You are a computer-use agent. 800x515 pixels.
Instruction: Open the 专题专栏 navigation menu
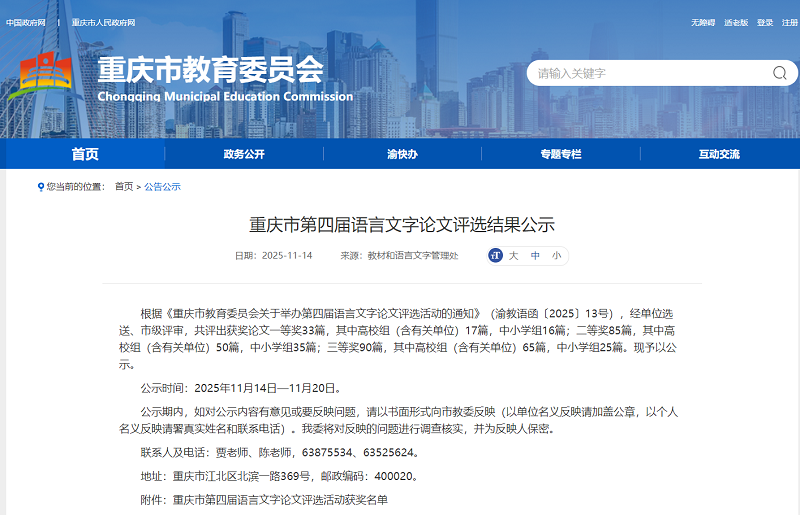(560, 154)
